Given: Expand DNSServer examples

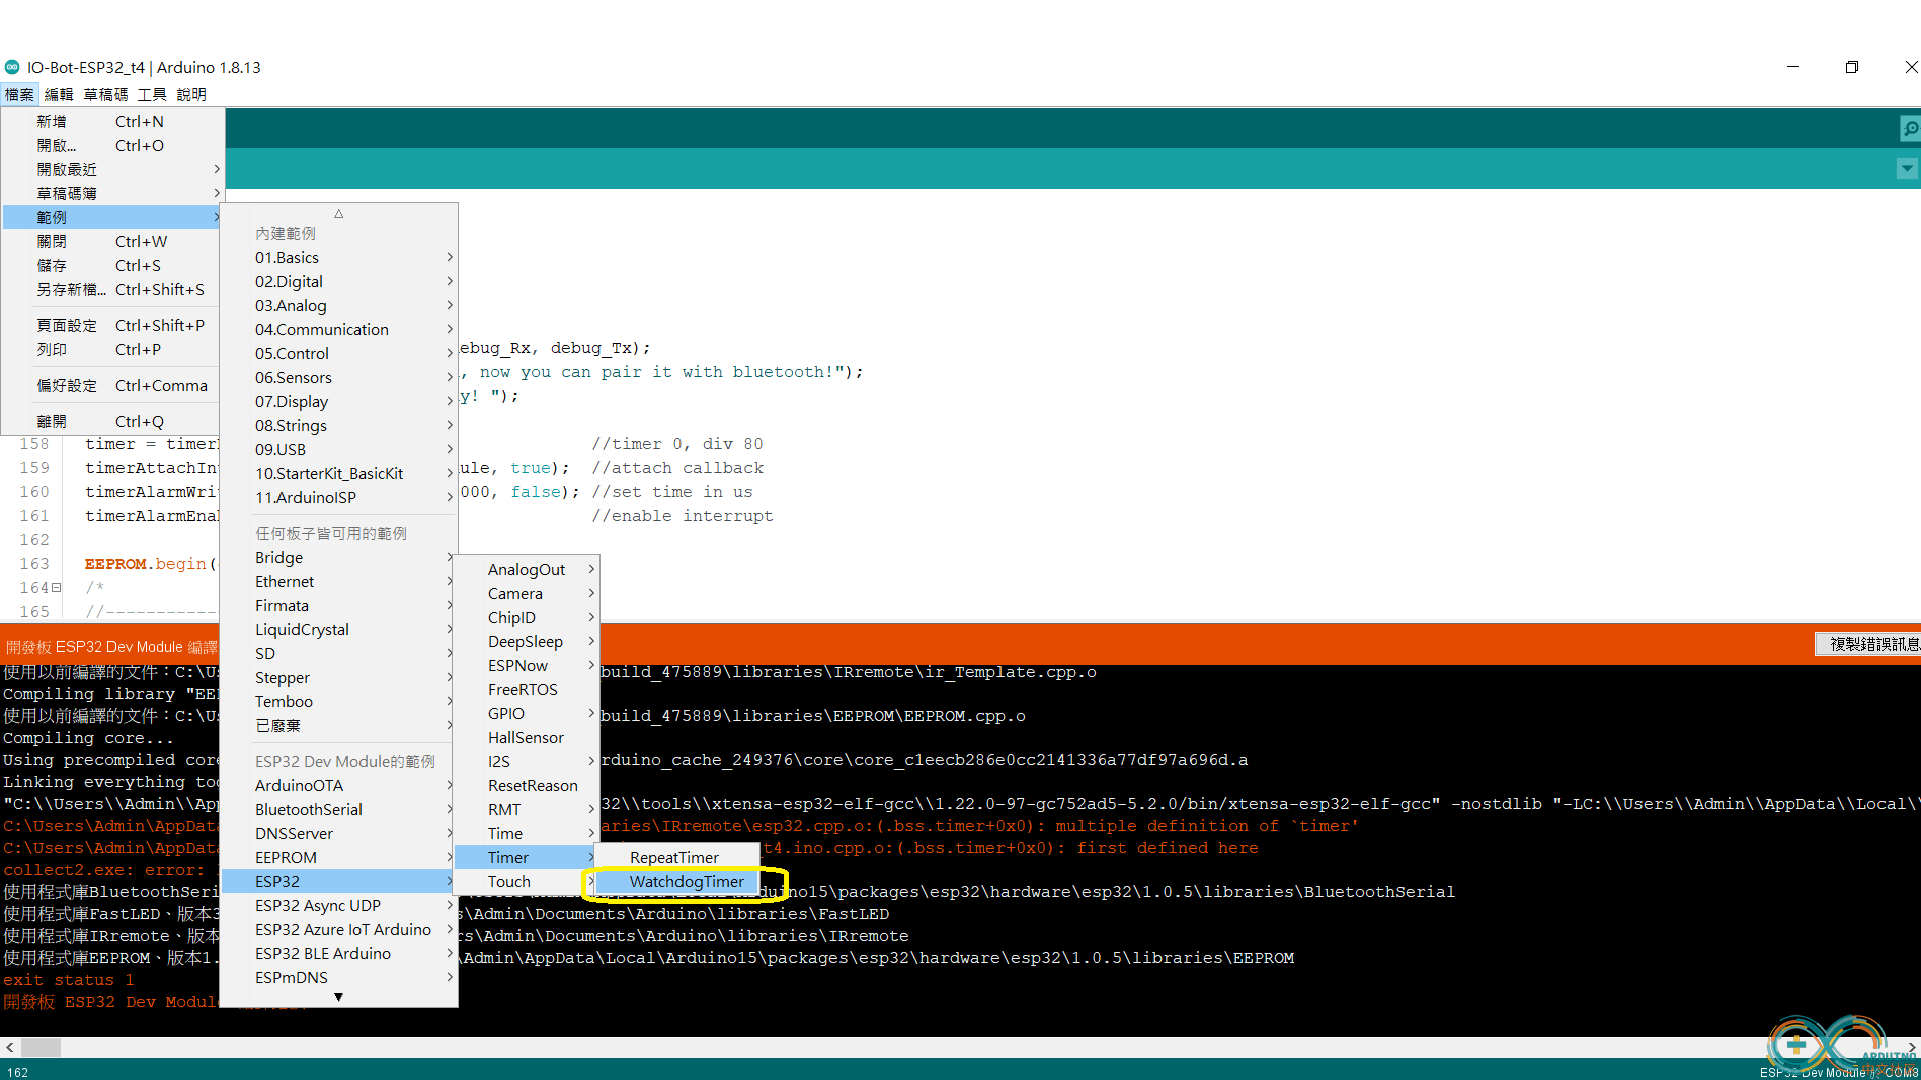Looking at the screenshot, I should 339,833.
